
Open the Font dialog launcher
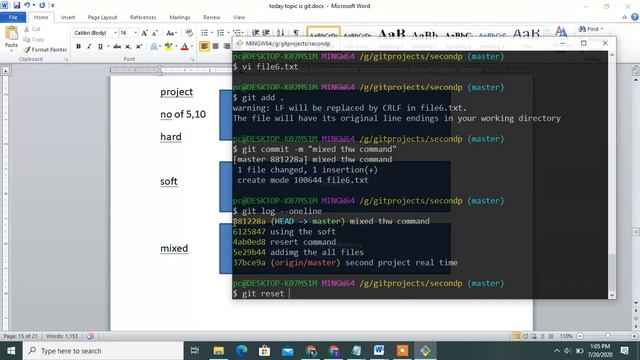192,60
